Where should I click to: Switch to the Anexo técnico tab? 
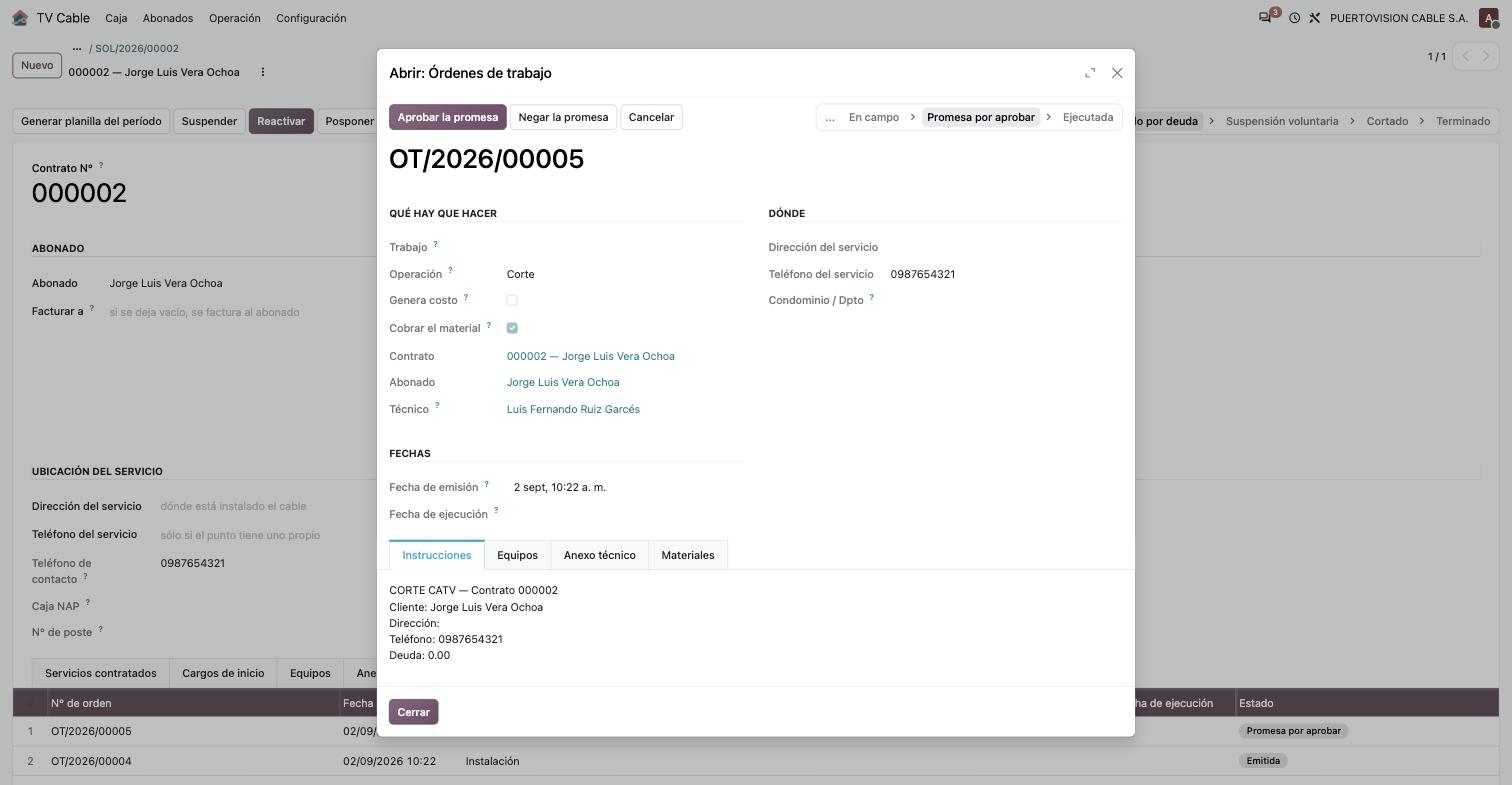click(599, 555)
